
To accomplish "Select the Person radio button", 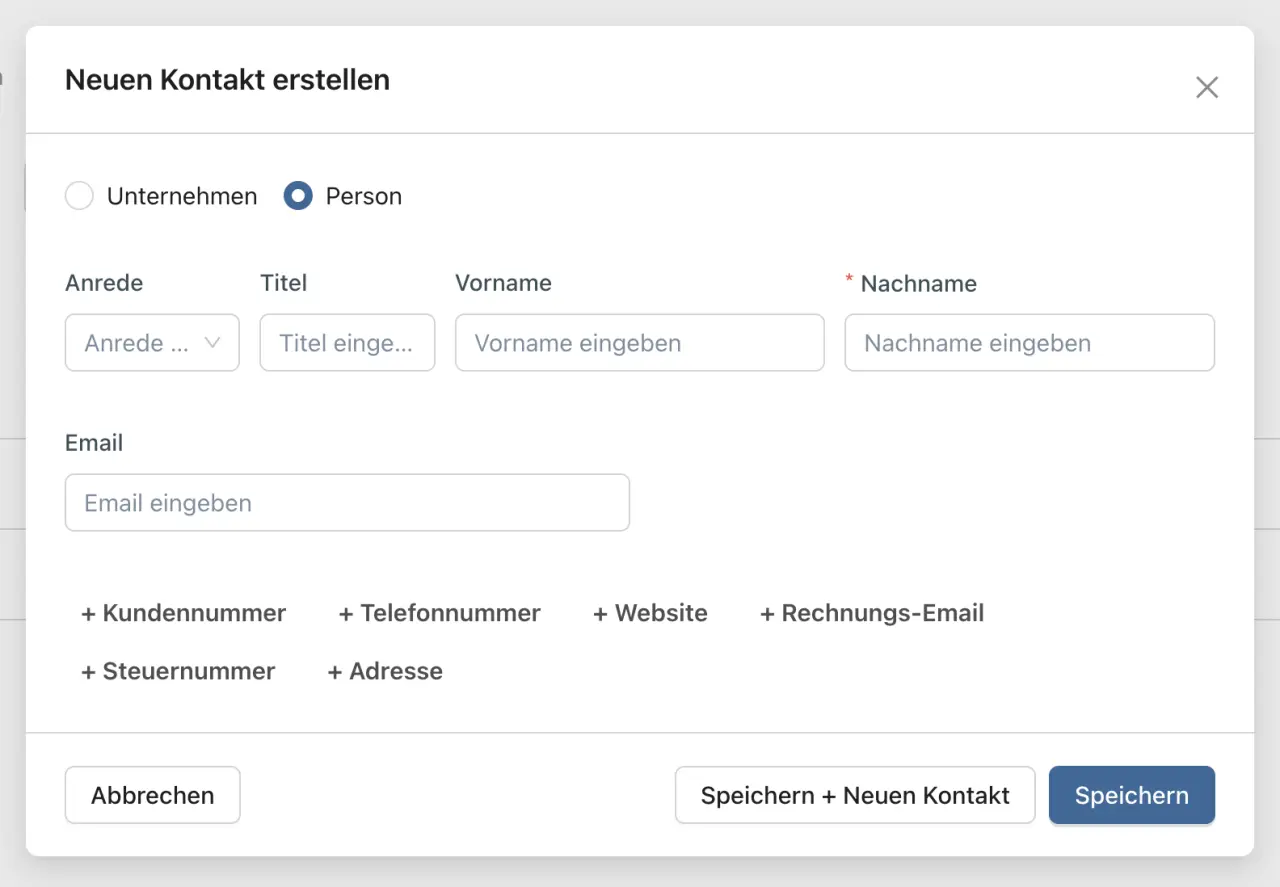I will coord(298,196).
